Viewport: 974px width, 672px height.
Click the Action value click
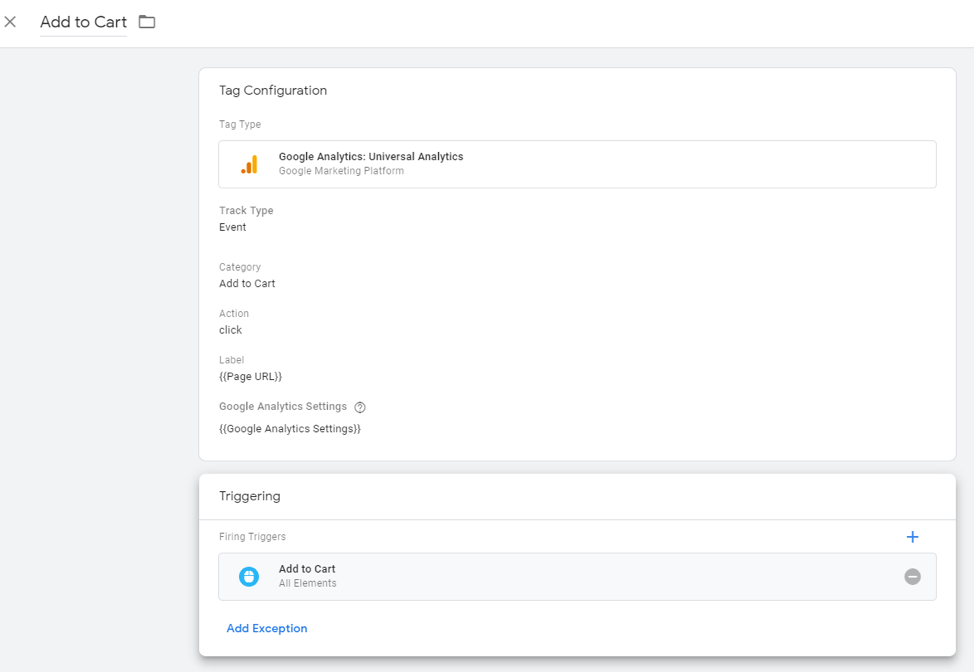tap(230, 330)
